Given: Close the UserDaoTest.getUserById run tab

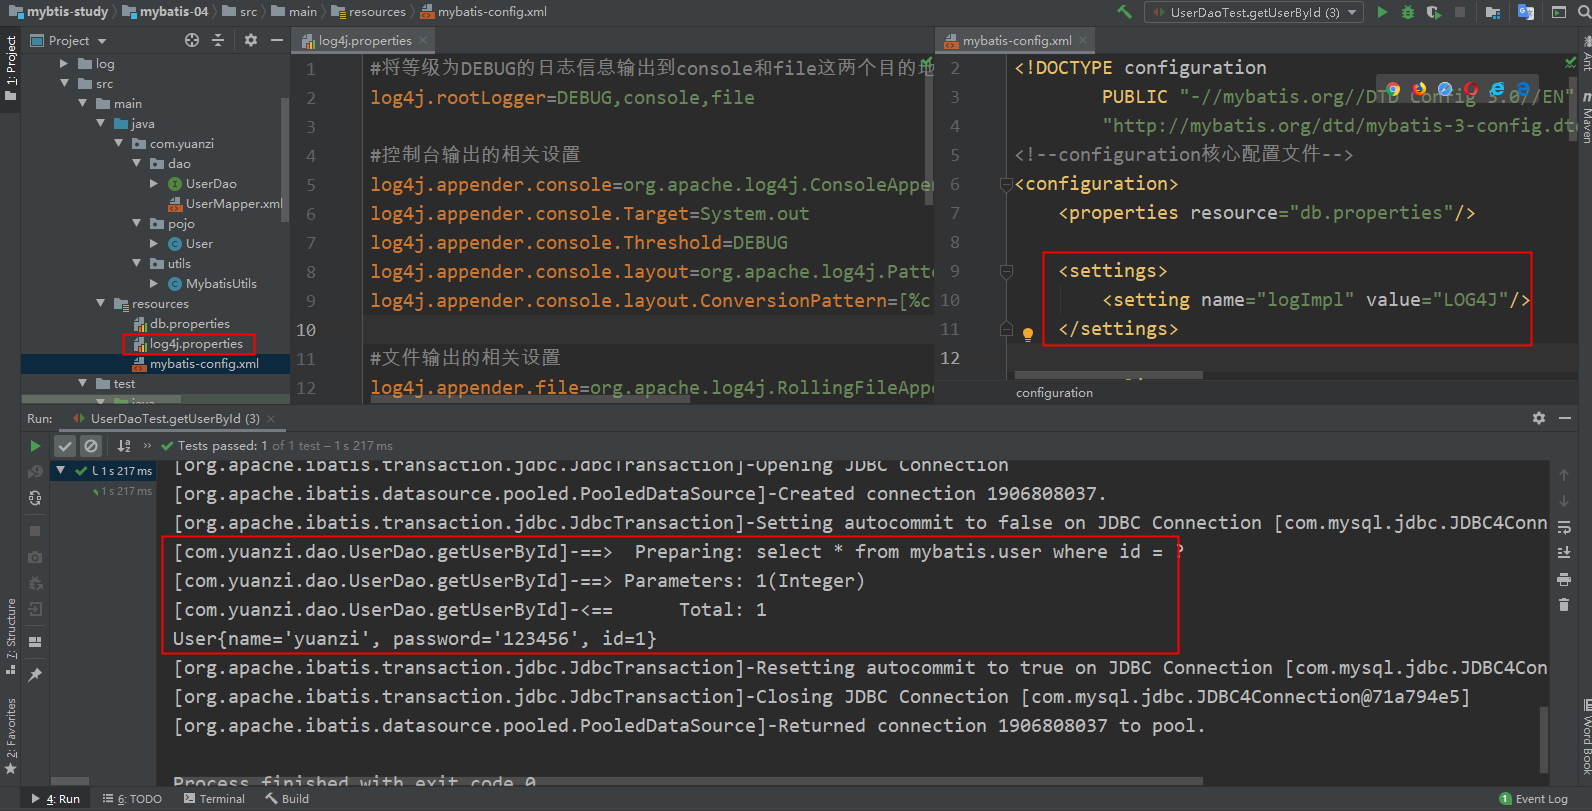Looking at the screenshot, I should pos(271,418).
